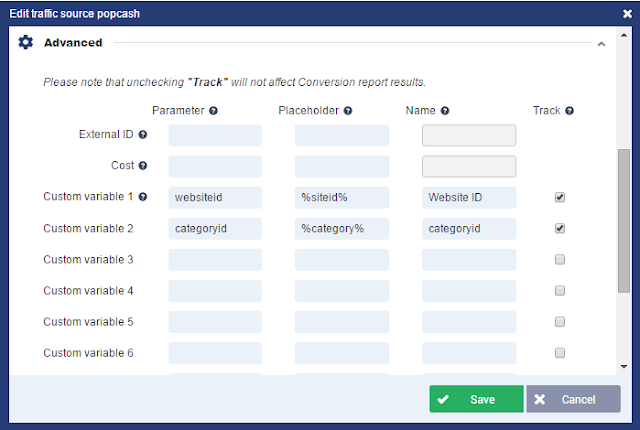Enable Track for Custom variable 4
The image size is (640, 430).
pyautogui.click(x=560, y=290)
